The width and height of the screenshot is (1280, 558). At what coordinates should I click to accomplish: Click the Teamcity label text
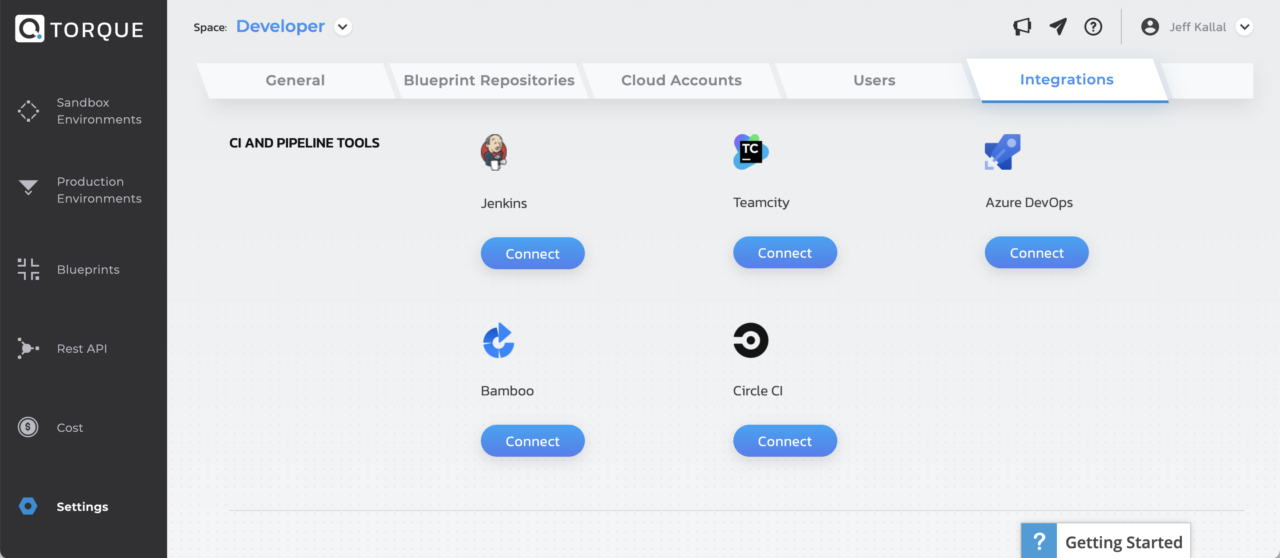point(761,203)
